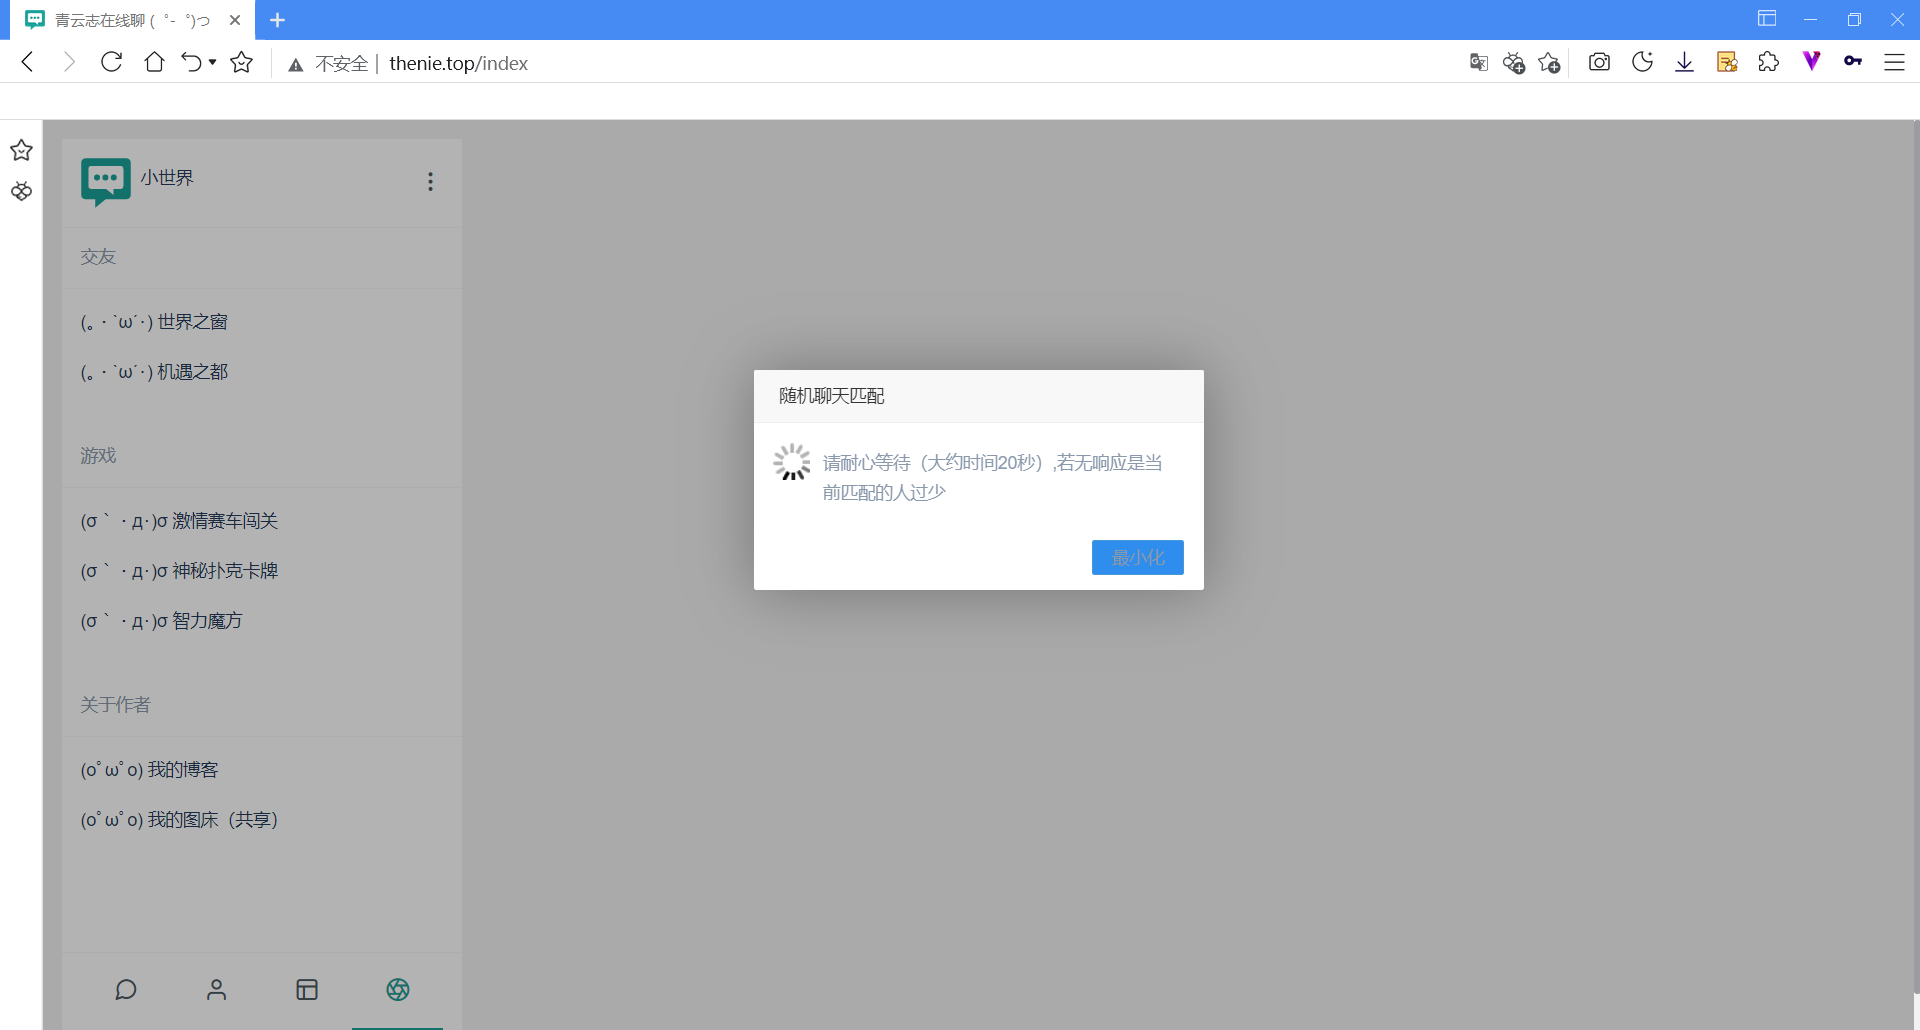The width and height of the screenshot is (1920, 1030).
Task: Toggle night mode moon icon
Action: coord(1642,62)
